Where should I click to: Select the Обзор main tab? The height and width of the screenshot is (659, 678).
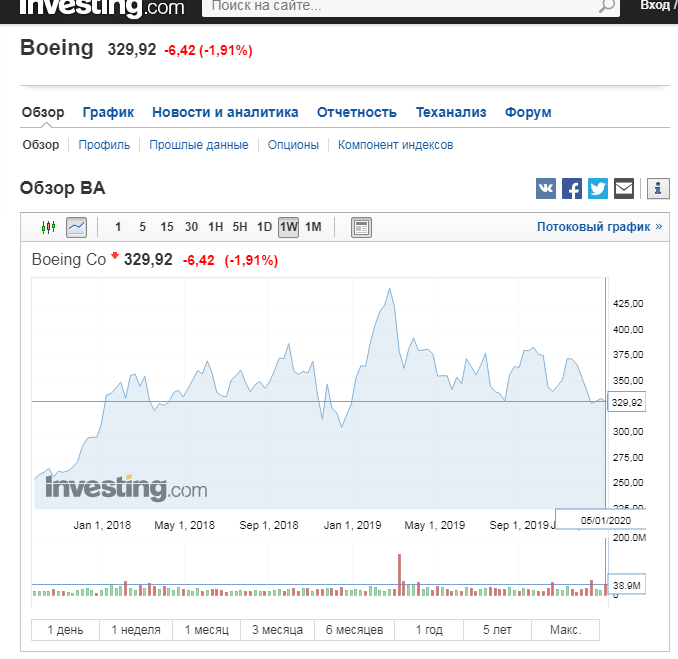coord(43,112)
